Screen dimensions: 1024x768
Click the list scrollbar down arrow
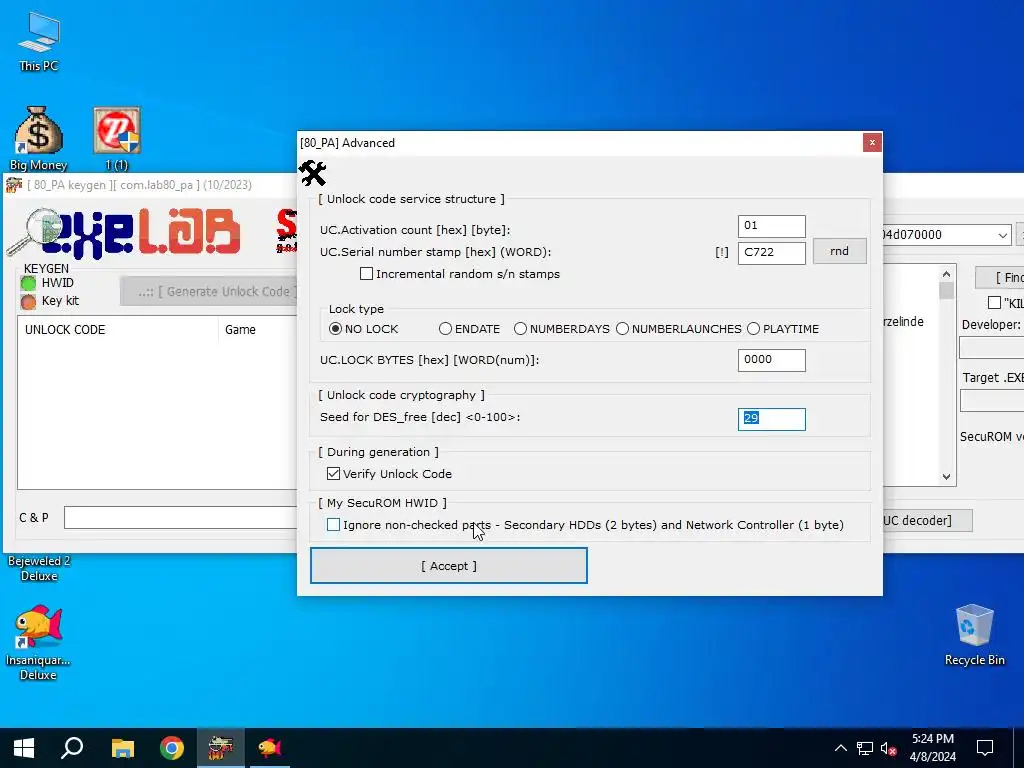pyautogui.click(x=946, y=477)
